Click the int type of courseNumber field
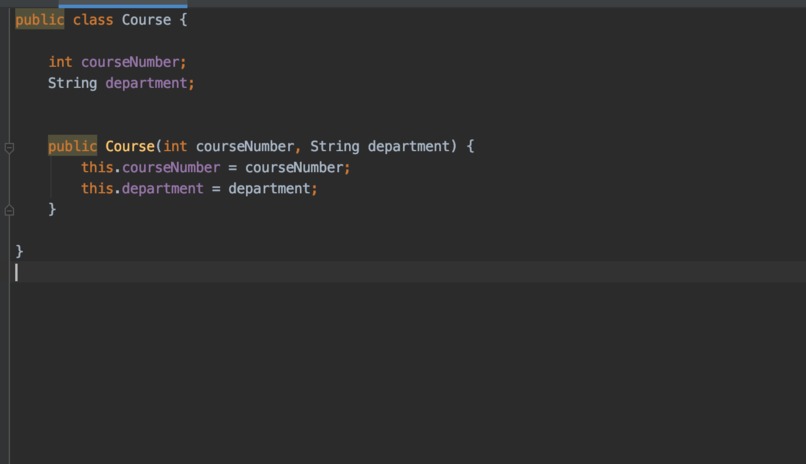Viewport: 806px width, 464px height. (60, 62)
